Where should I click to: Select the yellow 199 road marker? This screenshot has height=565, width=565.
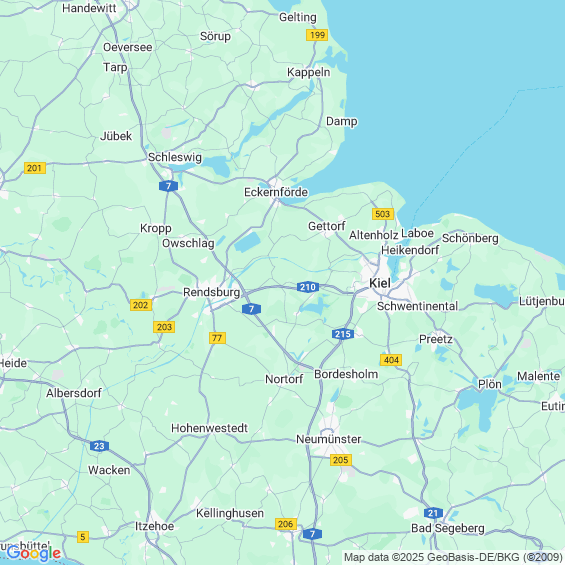pyautogui.click(x=317, y=35)
